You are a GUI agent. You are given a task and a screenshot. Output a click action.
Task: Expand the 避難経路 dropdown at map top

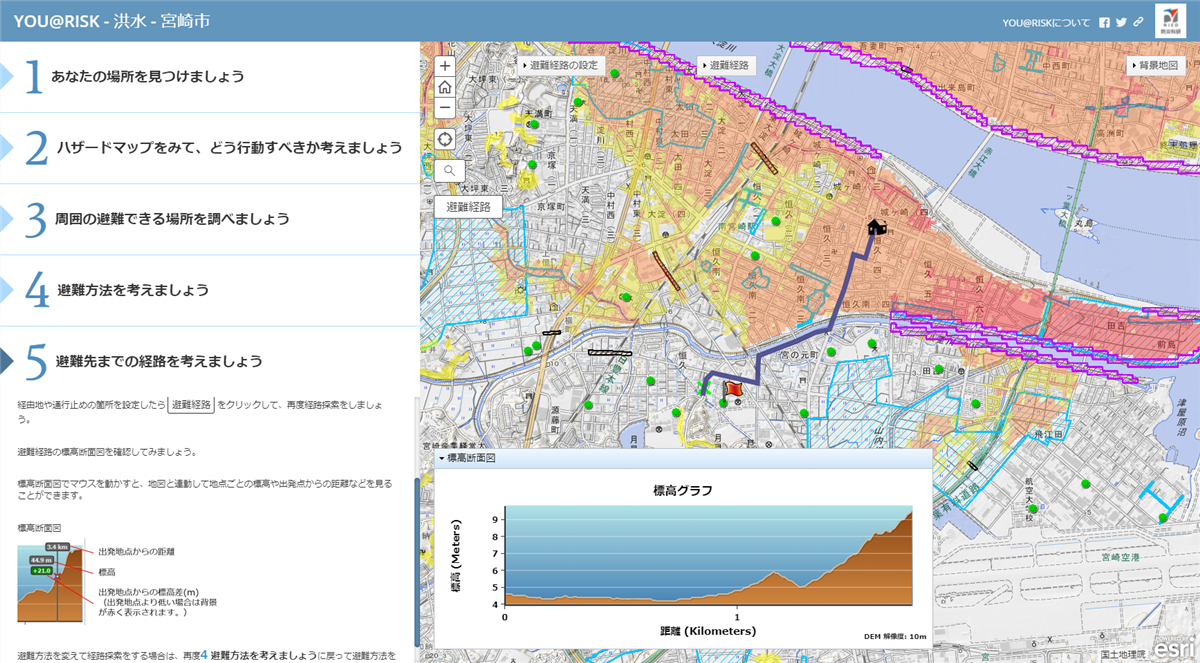click(727, 65)
